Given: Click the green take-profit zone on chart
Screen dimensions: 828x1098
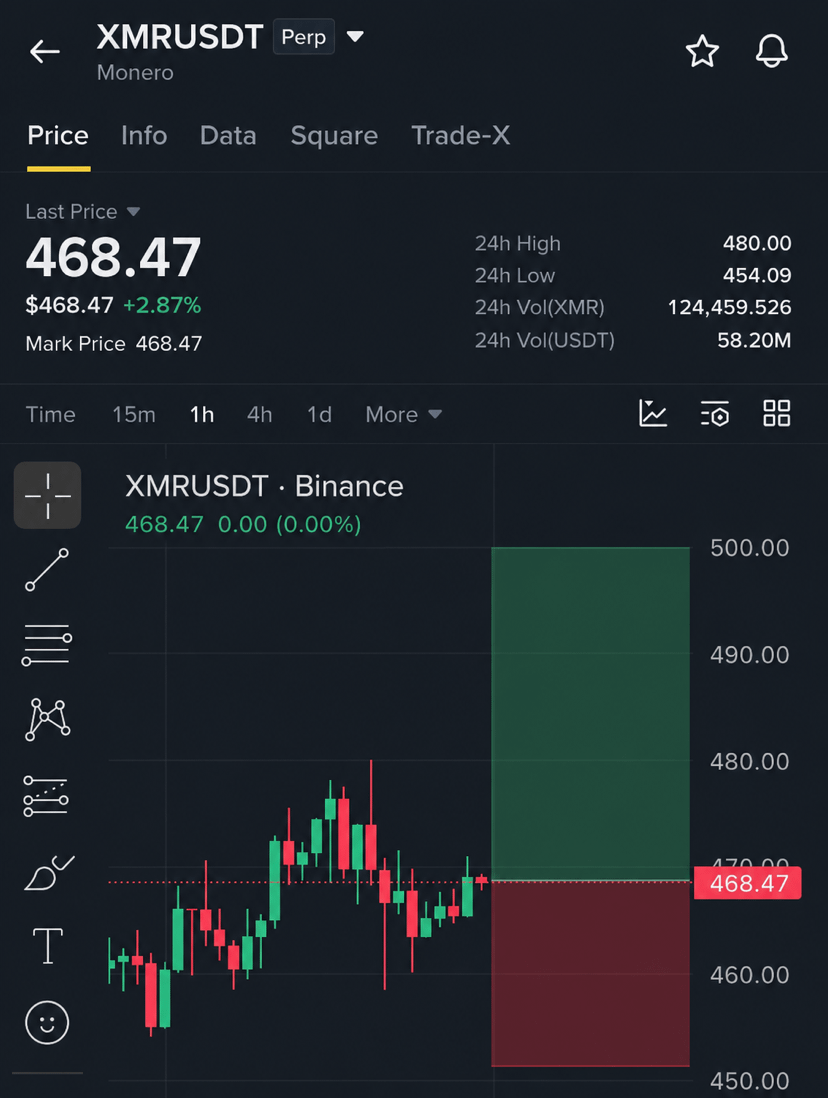Looking at the screenshot, I should coord(591,713).
